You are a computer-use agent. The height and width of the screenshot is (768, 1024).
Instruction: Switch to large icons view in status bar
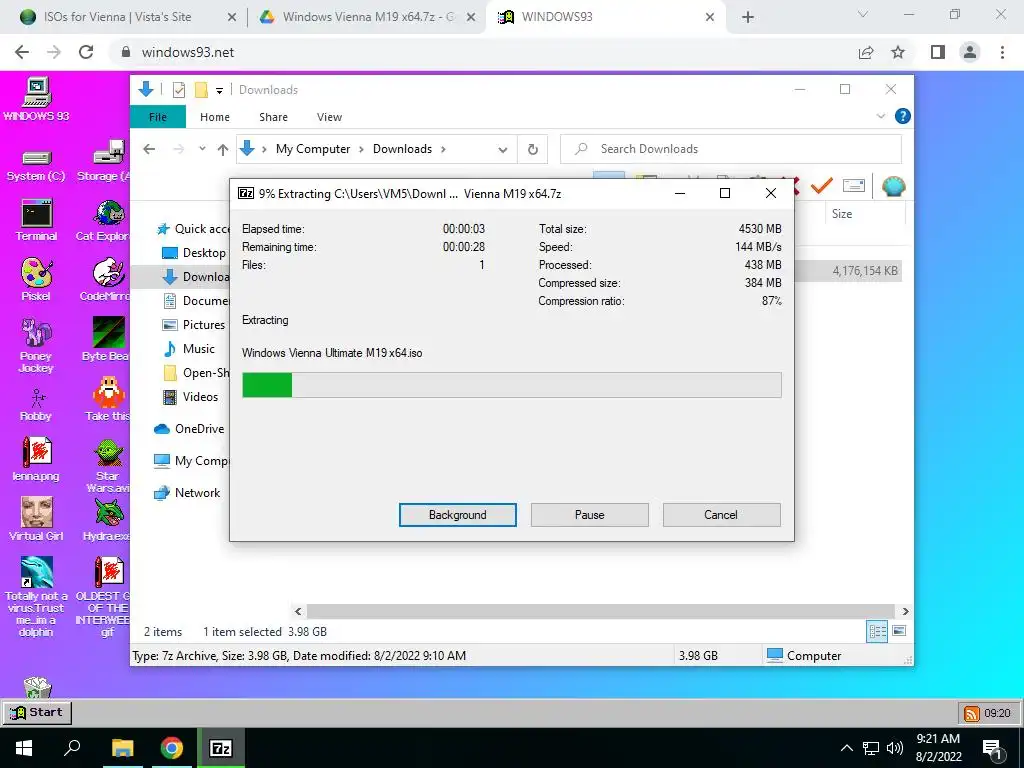click(x=899, y=631)
